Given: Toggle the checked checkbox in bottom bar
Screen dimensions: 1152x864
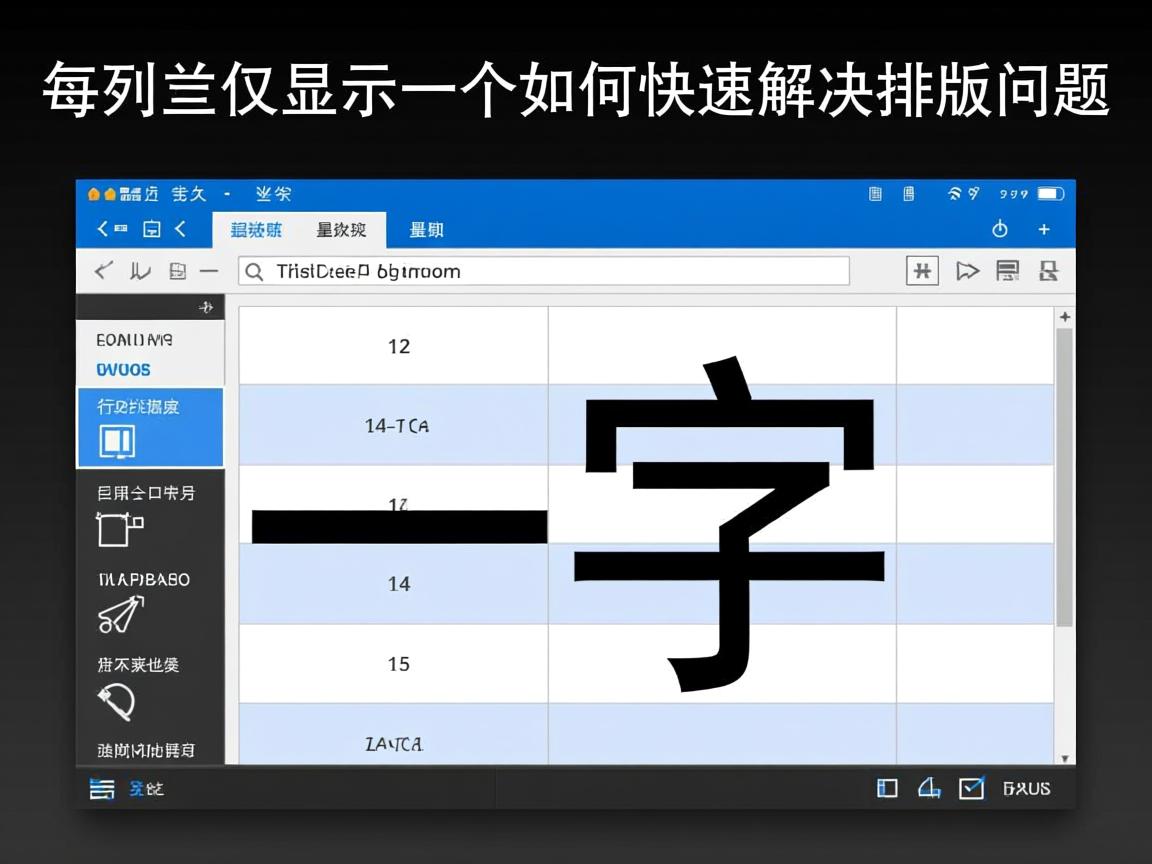Looking at the screenshot, I should [x=971, y=788].
